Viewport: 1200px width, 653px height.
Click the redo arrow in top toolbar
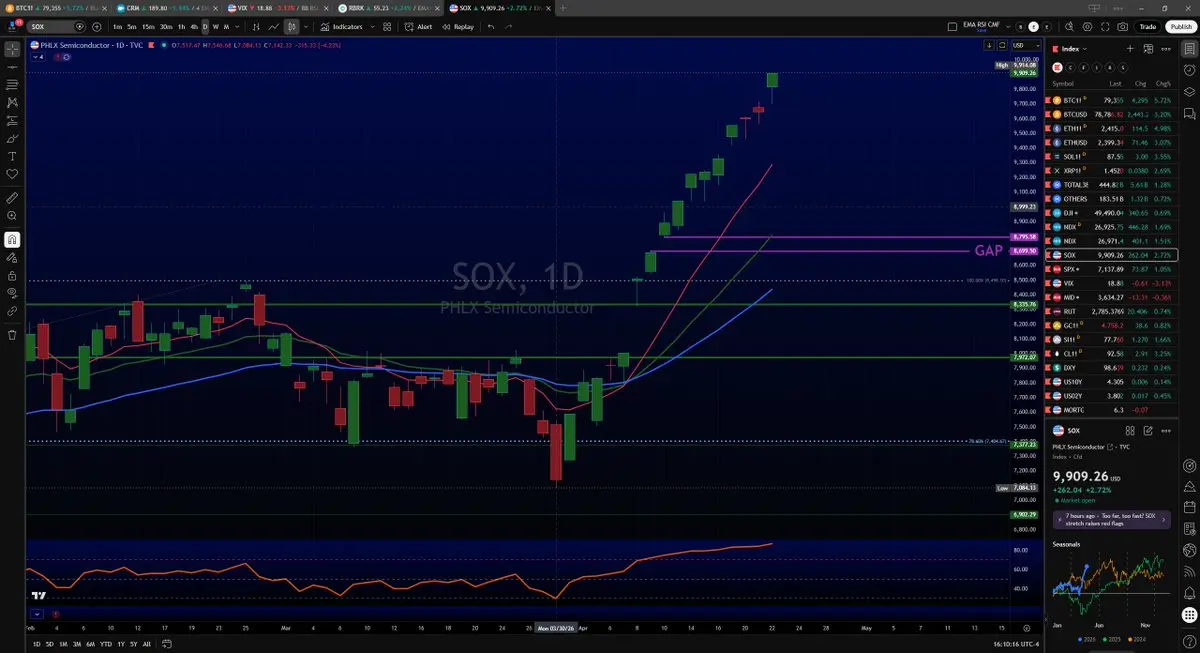point(508,26)
